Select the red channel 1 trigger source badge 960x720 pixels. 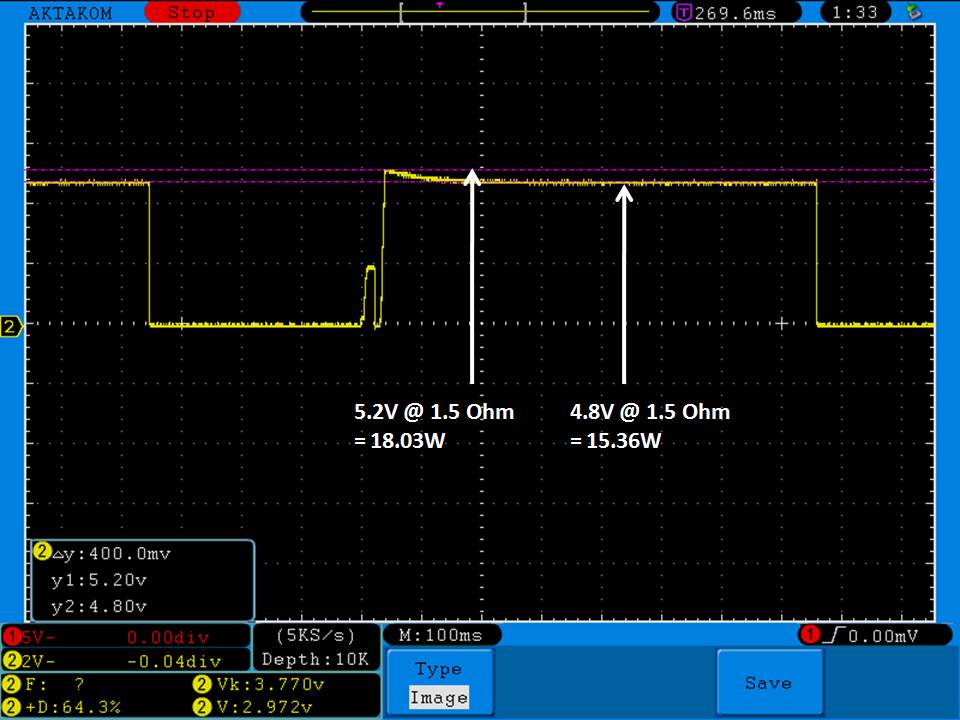pyautogui.click(x=807, y=635)
